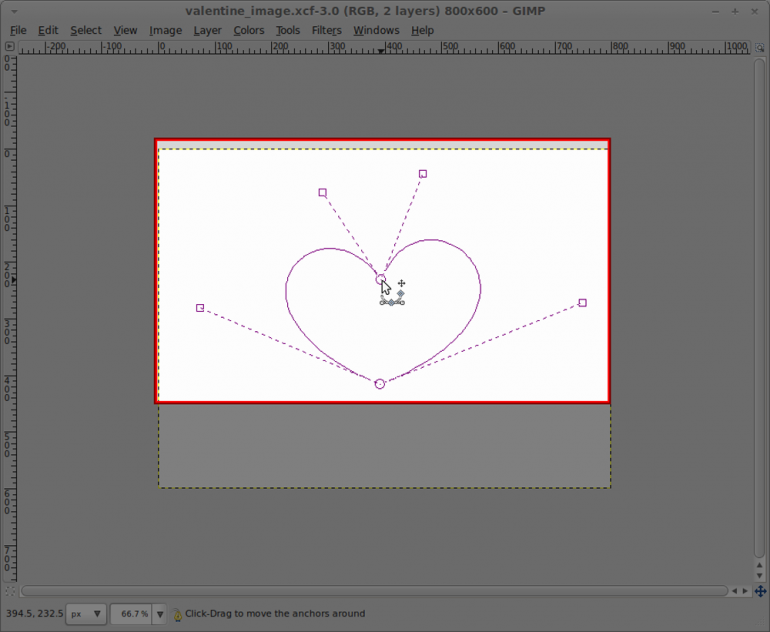This screenshot has width=770, height=632.
Task: Minimize the GIMP window
Action: (x=715, y=11)
